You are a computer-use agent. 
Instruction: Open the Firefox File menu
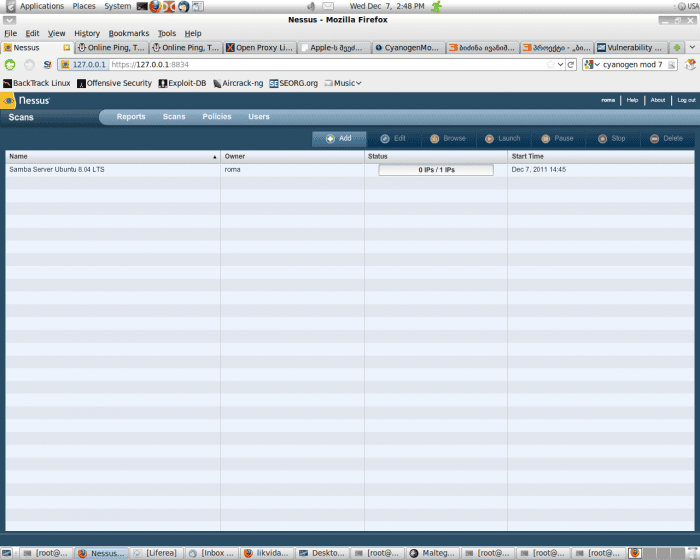(10, 33)
